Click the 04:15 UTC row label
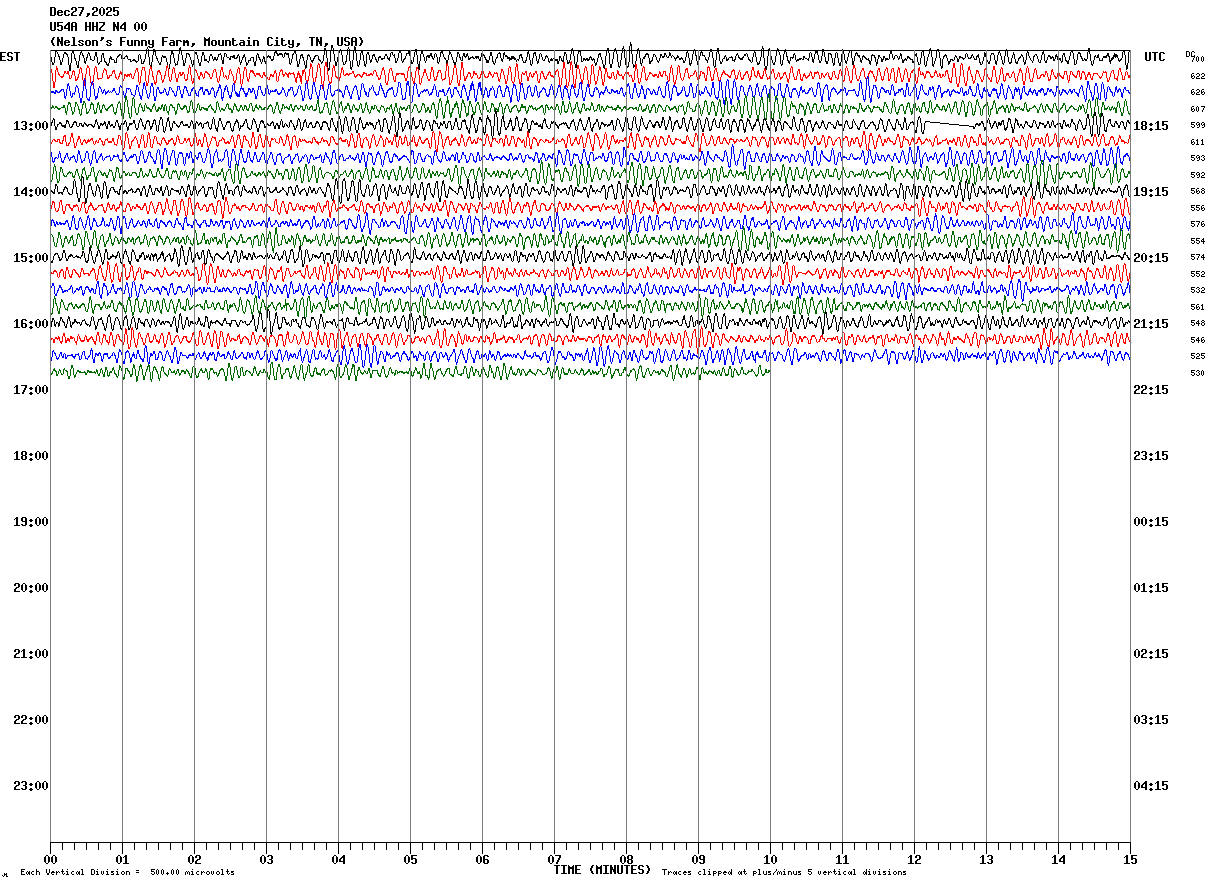The width and height of the screenshot is (1210, 886). [1151, 785]
